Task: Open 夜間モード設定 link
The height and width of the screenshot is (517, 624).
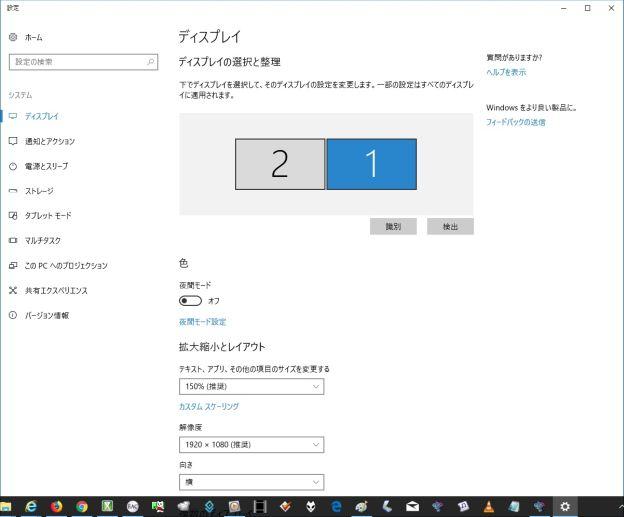Action: pos(203,322)
